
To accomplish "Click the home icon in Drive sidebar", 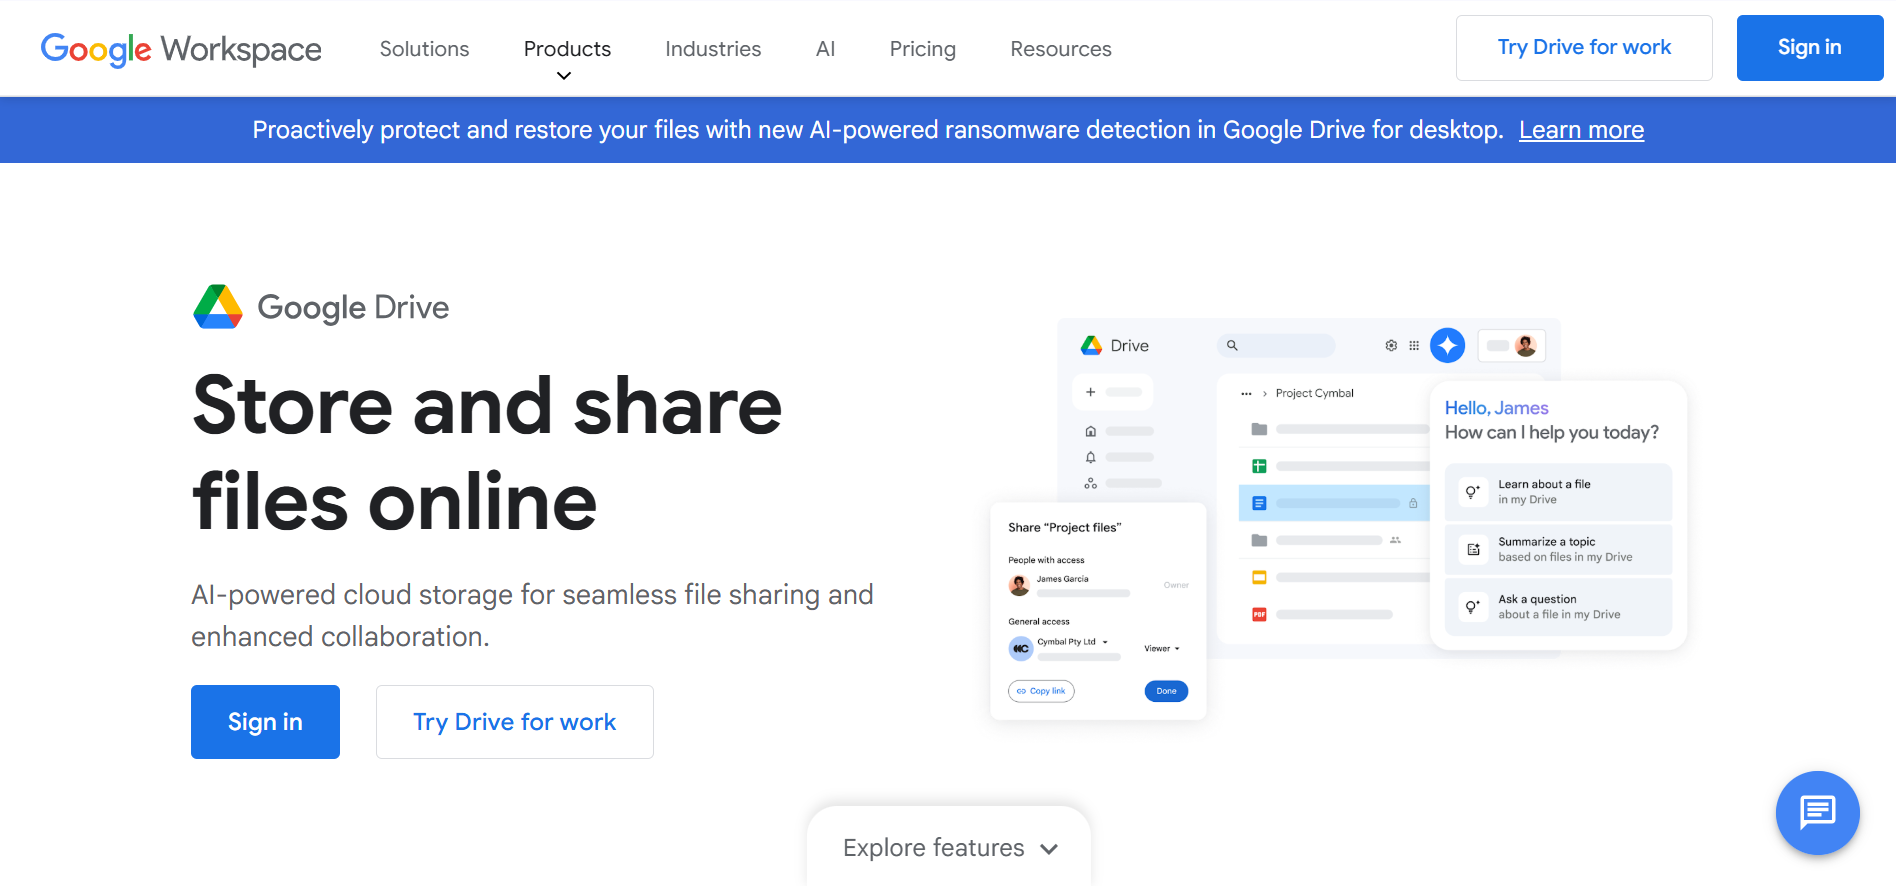I will point(1090,431).
